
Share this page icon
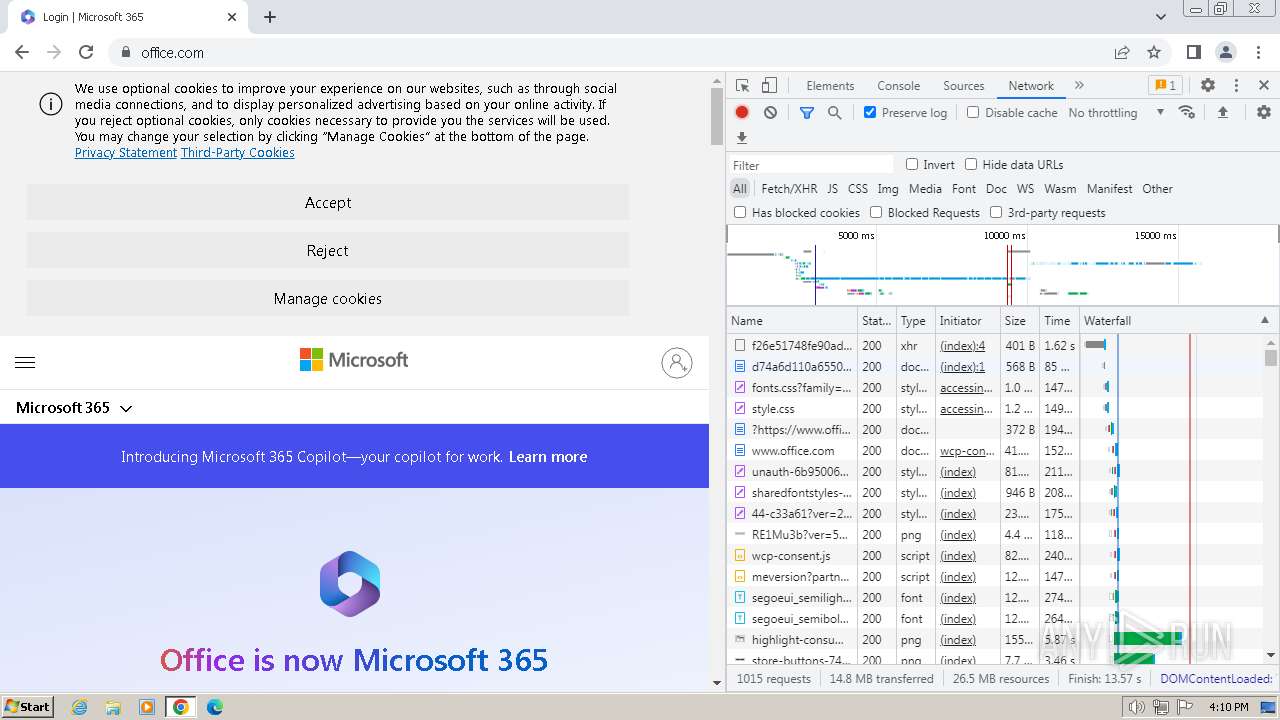pos(1122,52)
